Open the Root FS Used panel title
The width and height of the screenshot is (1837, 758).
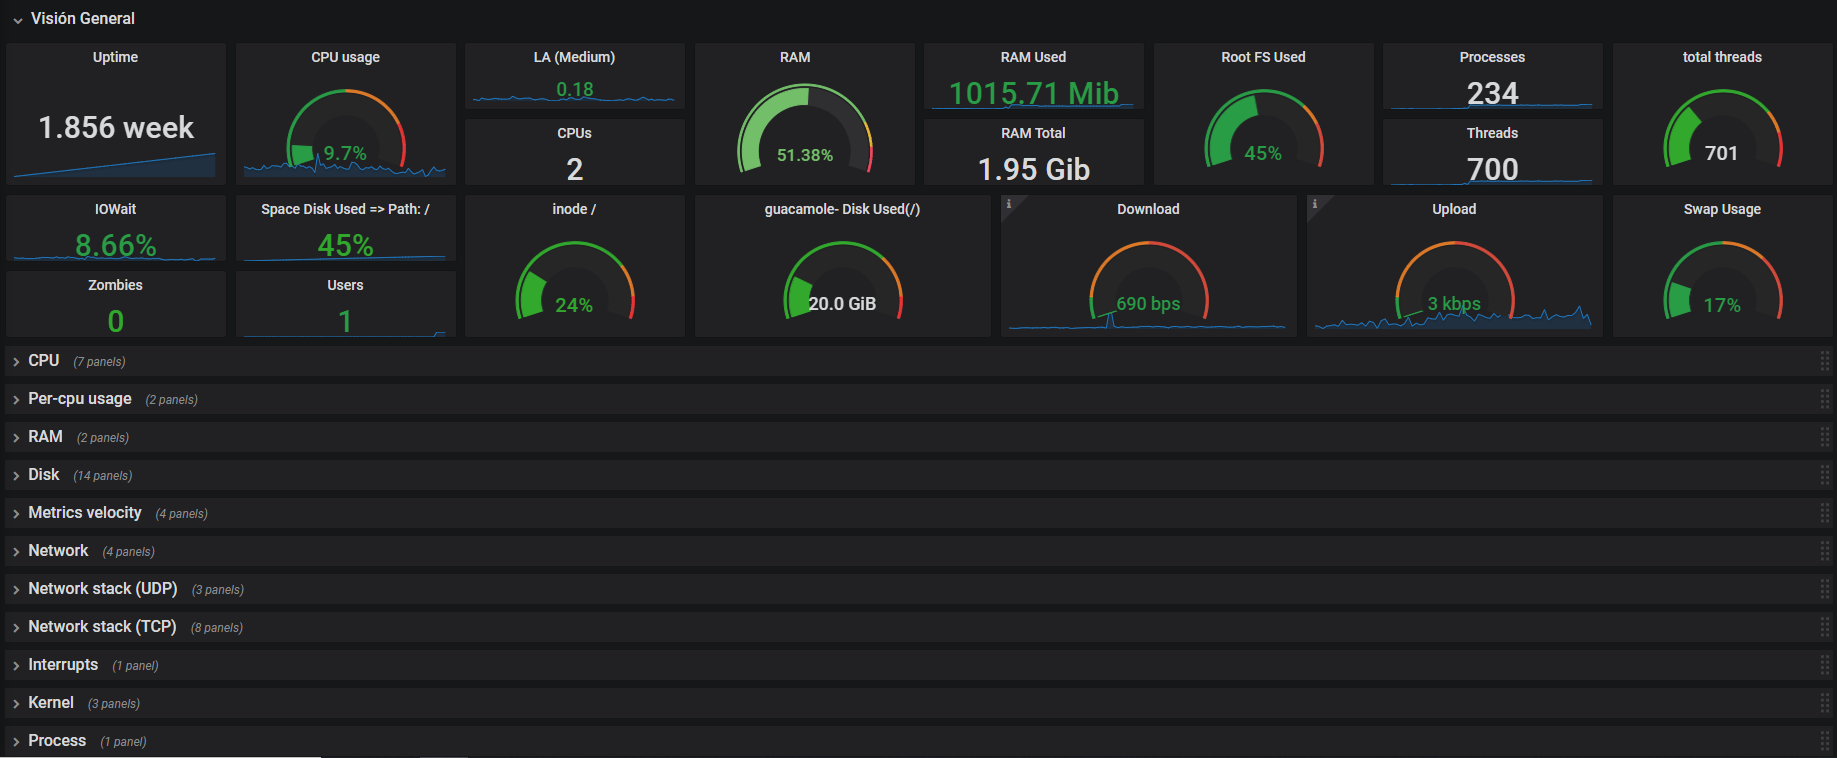point(1263,57)
